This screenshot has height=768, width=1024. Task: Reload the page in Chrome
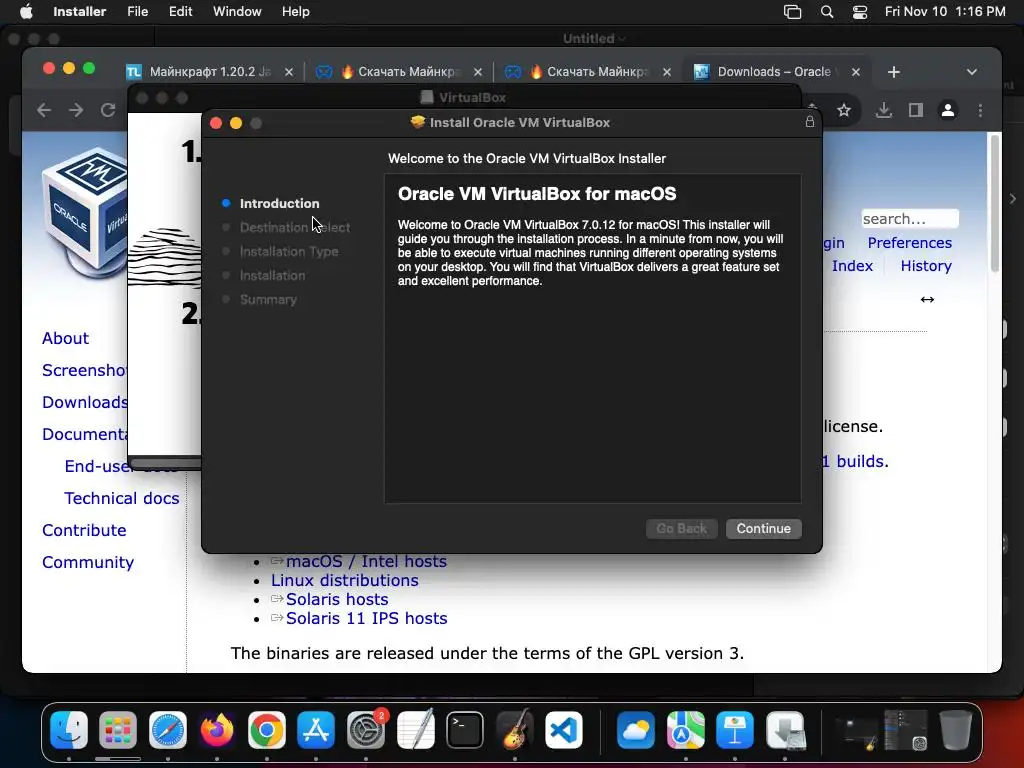108,110
